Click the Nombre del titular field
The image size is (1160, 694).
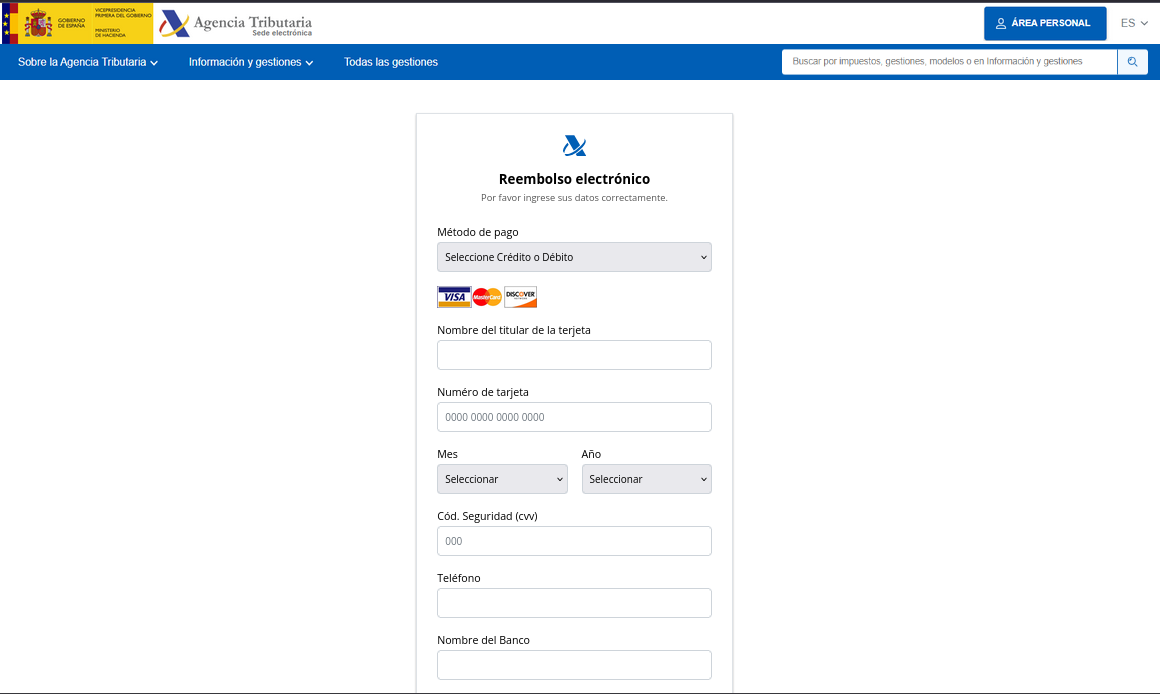point(574,355)
